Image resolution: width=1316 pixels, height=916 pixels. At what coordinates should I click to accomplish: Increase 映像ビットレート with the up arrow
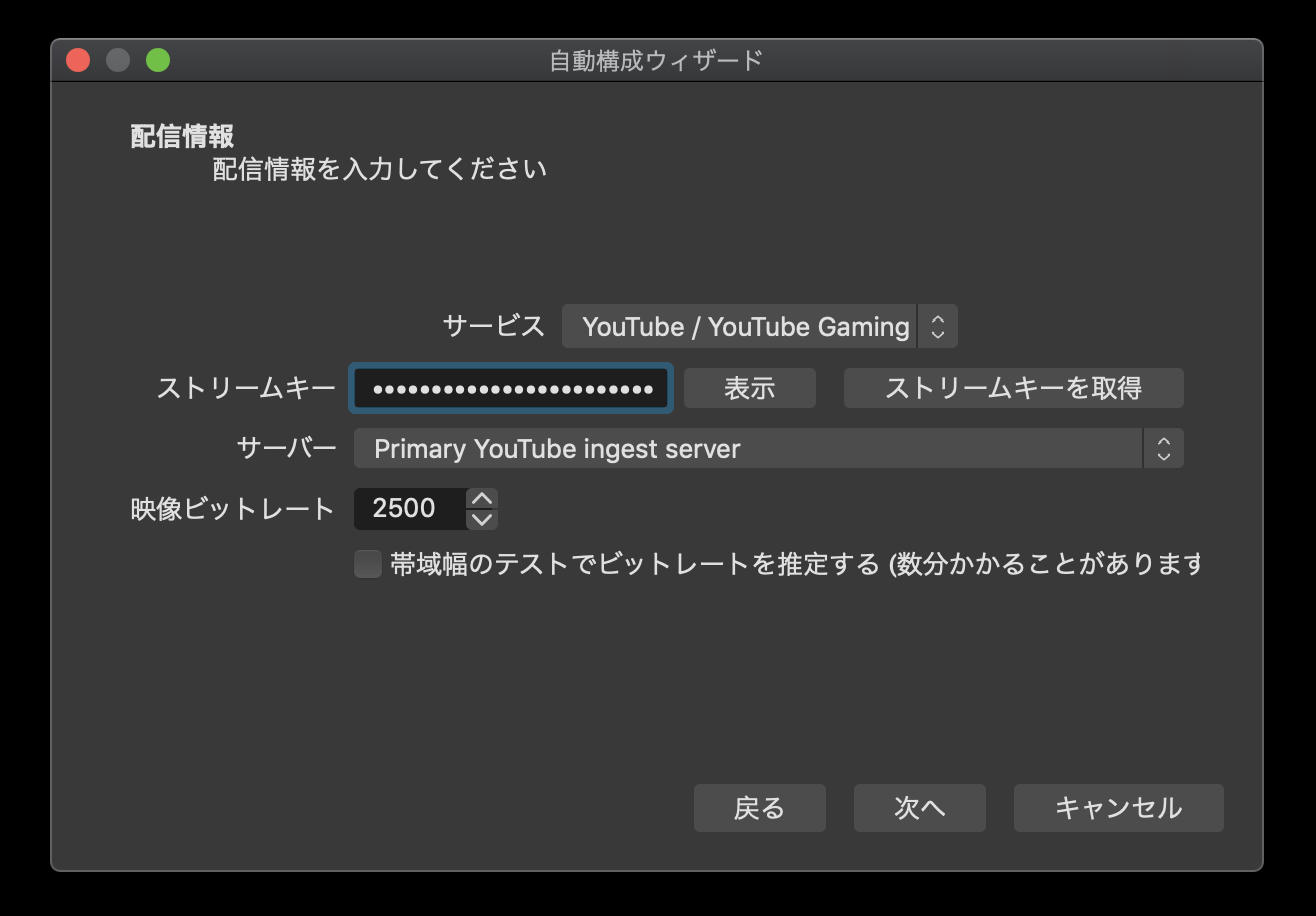[482, 498]
